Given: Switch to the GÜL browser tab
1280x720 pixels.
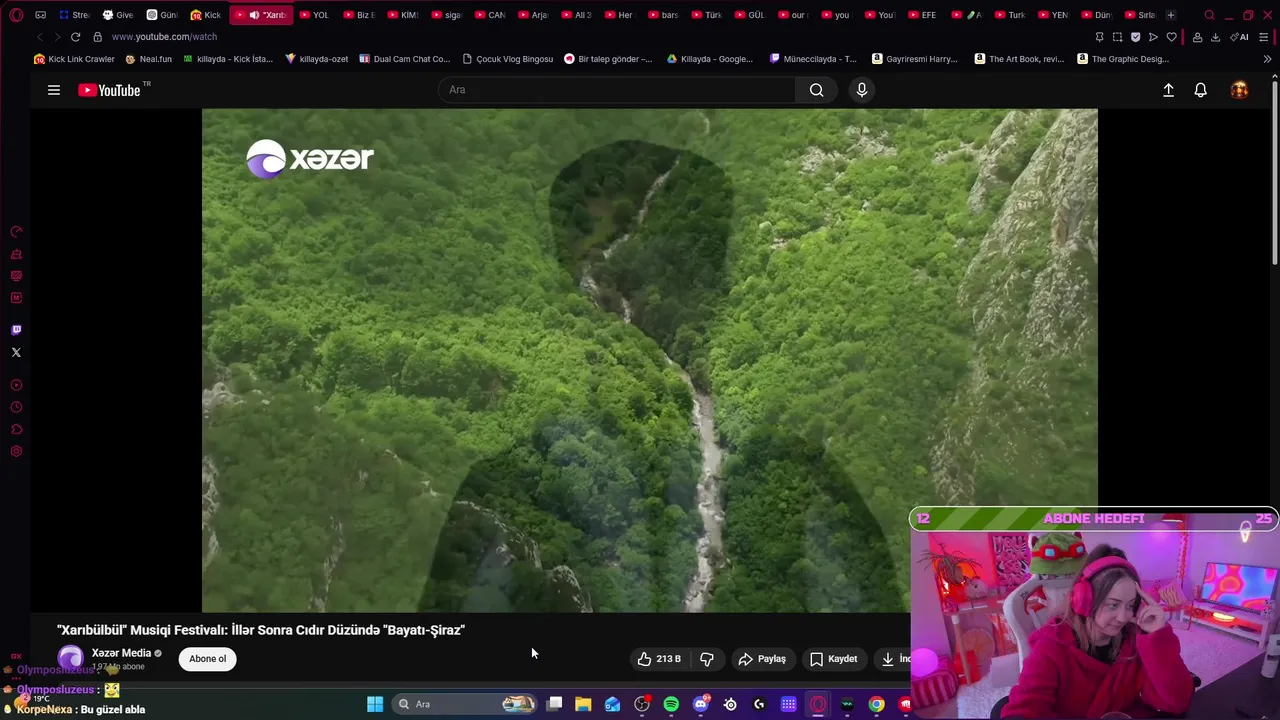Looking at the screenshot, I should [749, 15].
